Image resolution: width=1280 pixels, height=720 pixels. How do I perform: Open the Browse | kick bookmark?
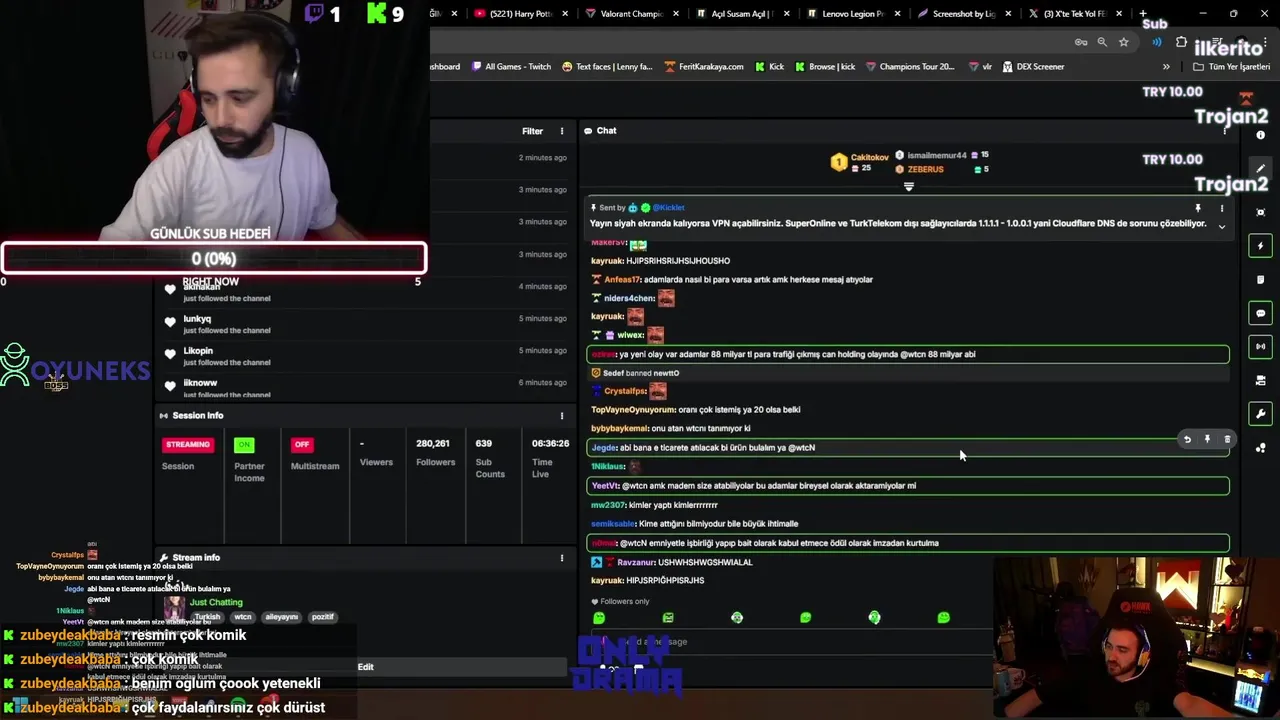tap(825, 67)
